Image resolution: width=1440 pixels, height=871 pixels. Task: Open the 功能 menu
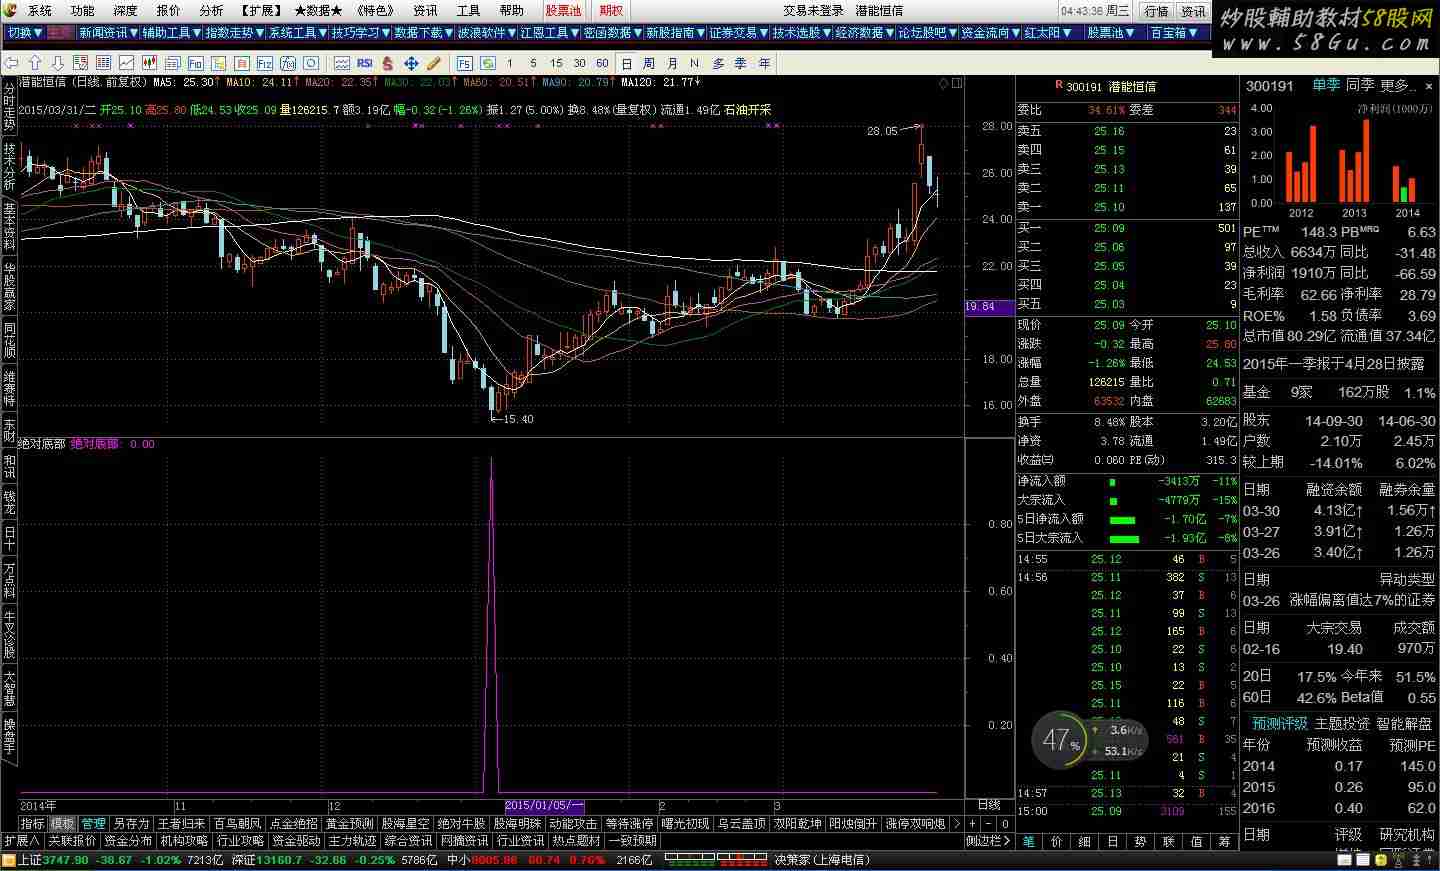83,10
